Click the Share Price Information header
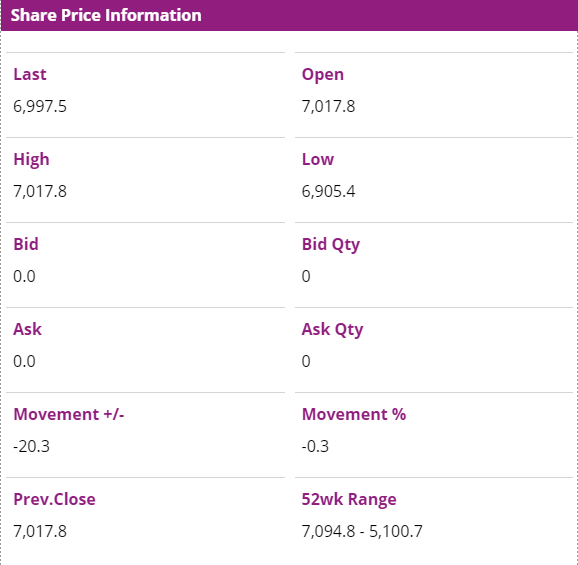 106,15
